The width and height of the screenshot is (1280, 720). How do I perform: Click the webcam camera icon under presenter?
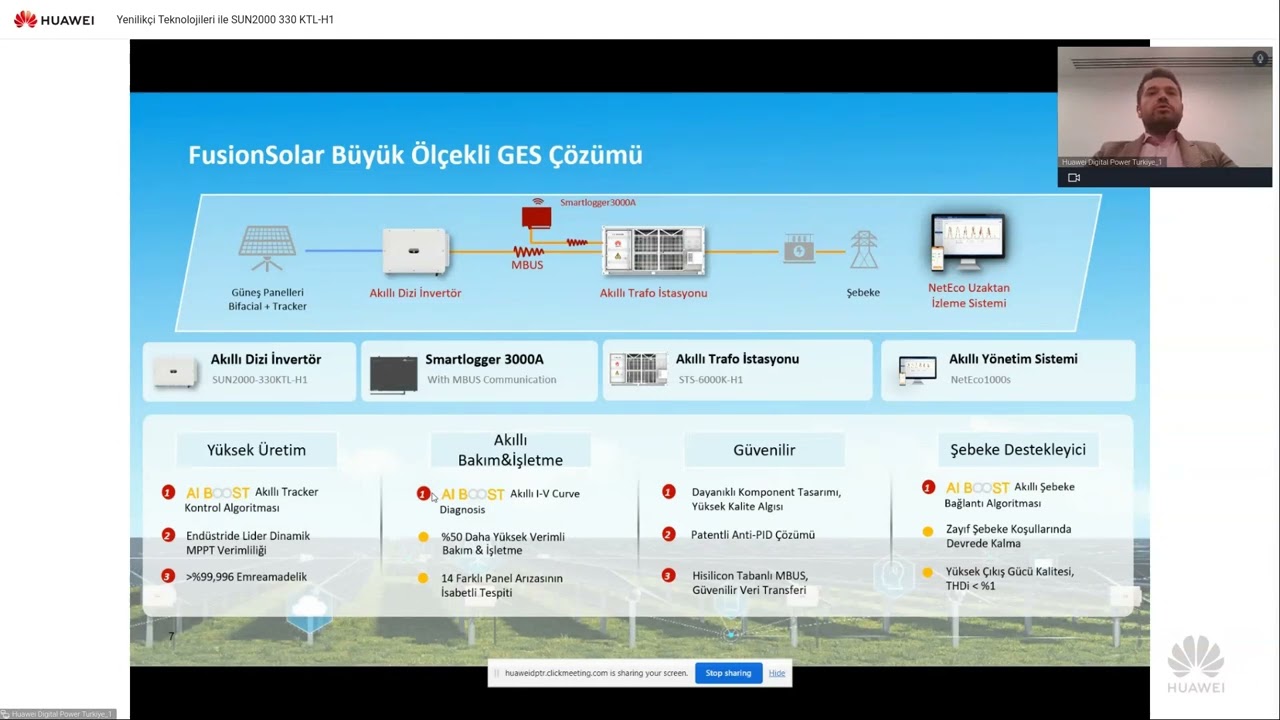pos(1074,178)
